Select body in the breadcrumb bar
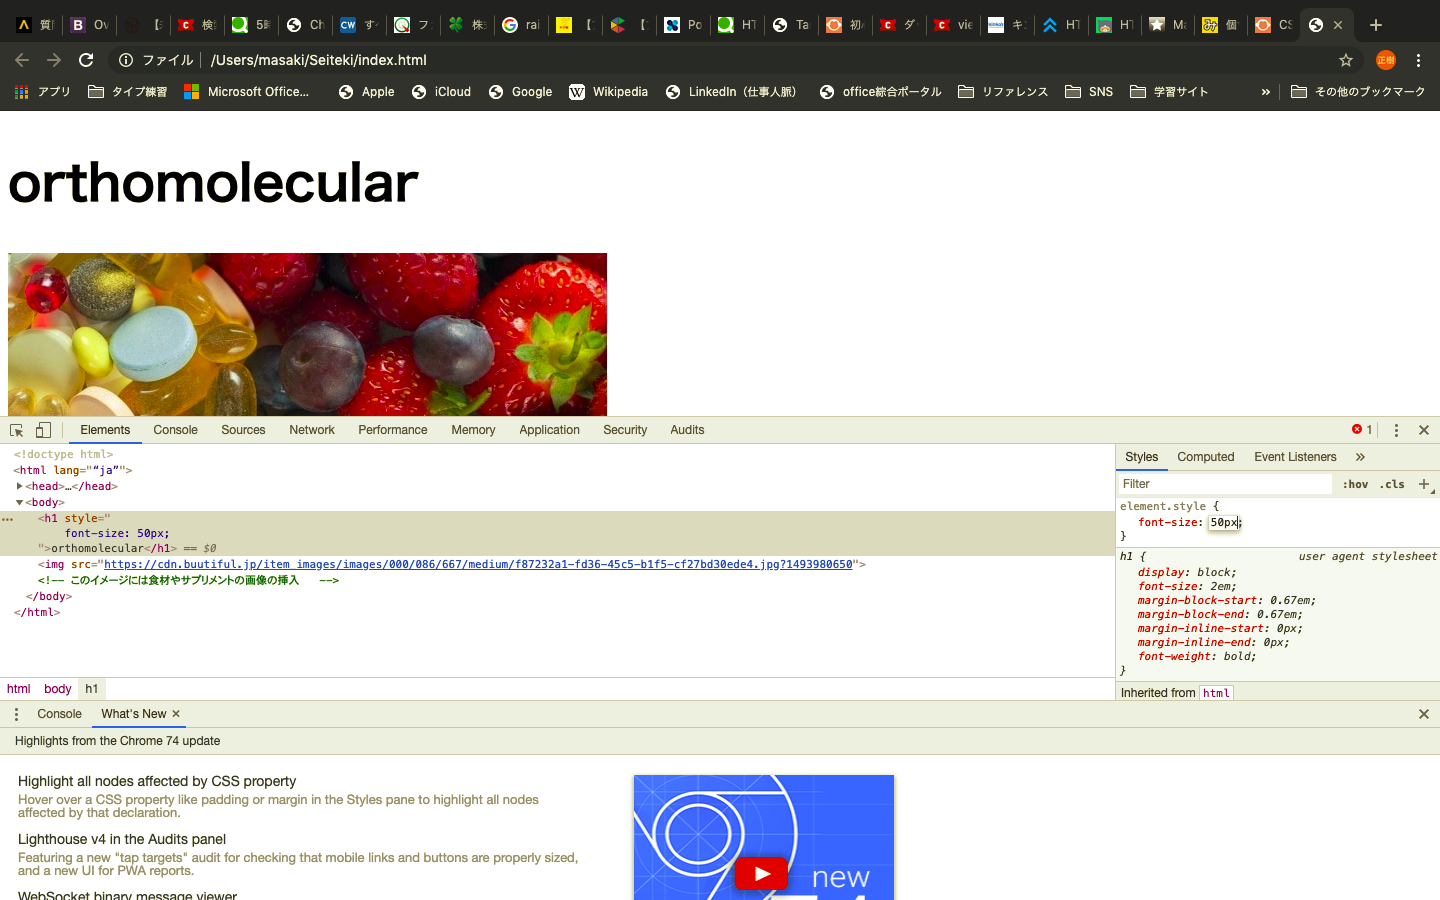 [x=57, y=689]
